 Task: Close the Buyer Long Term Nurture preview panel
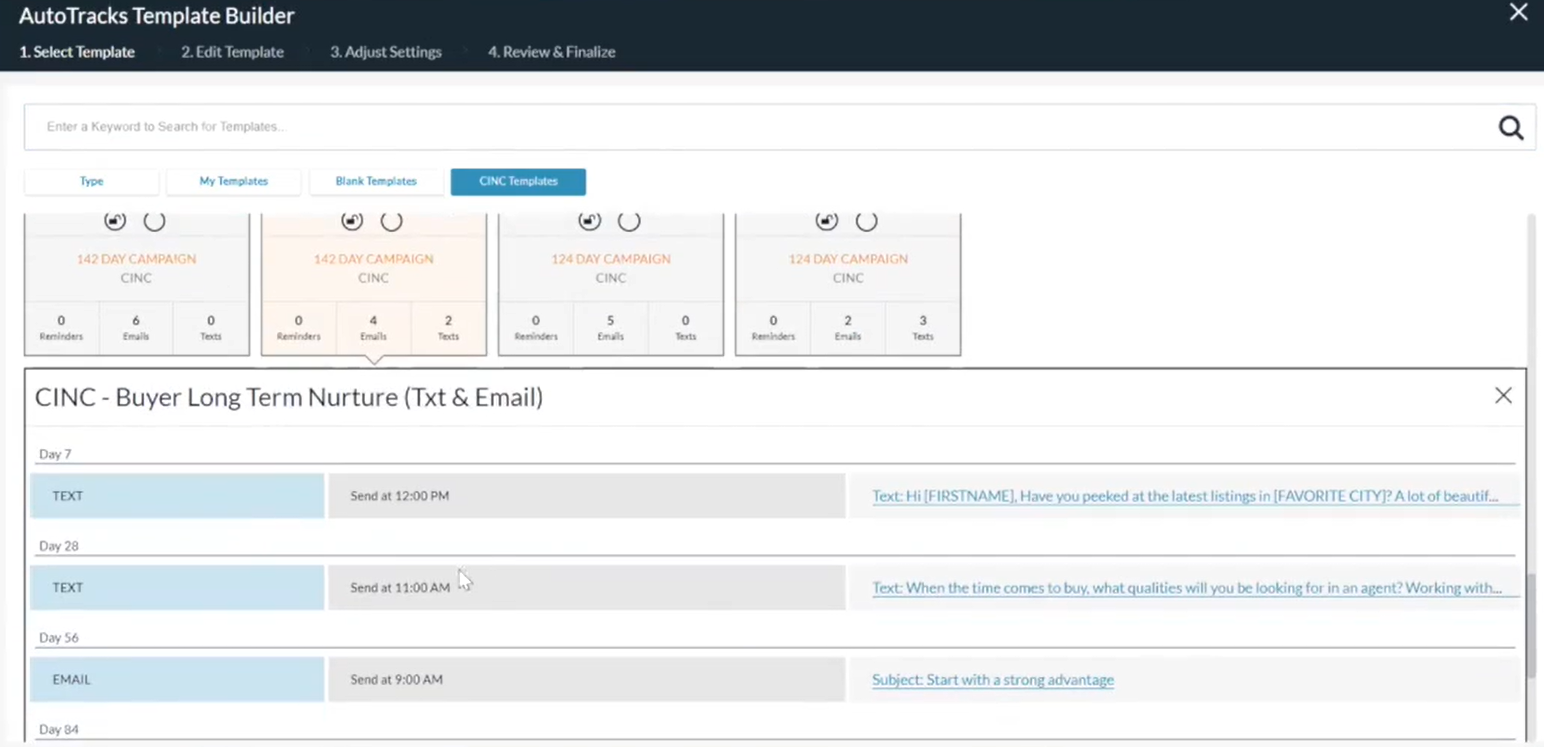tap(1503, 396)
